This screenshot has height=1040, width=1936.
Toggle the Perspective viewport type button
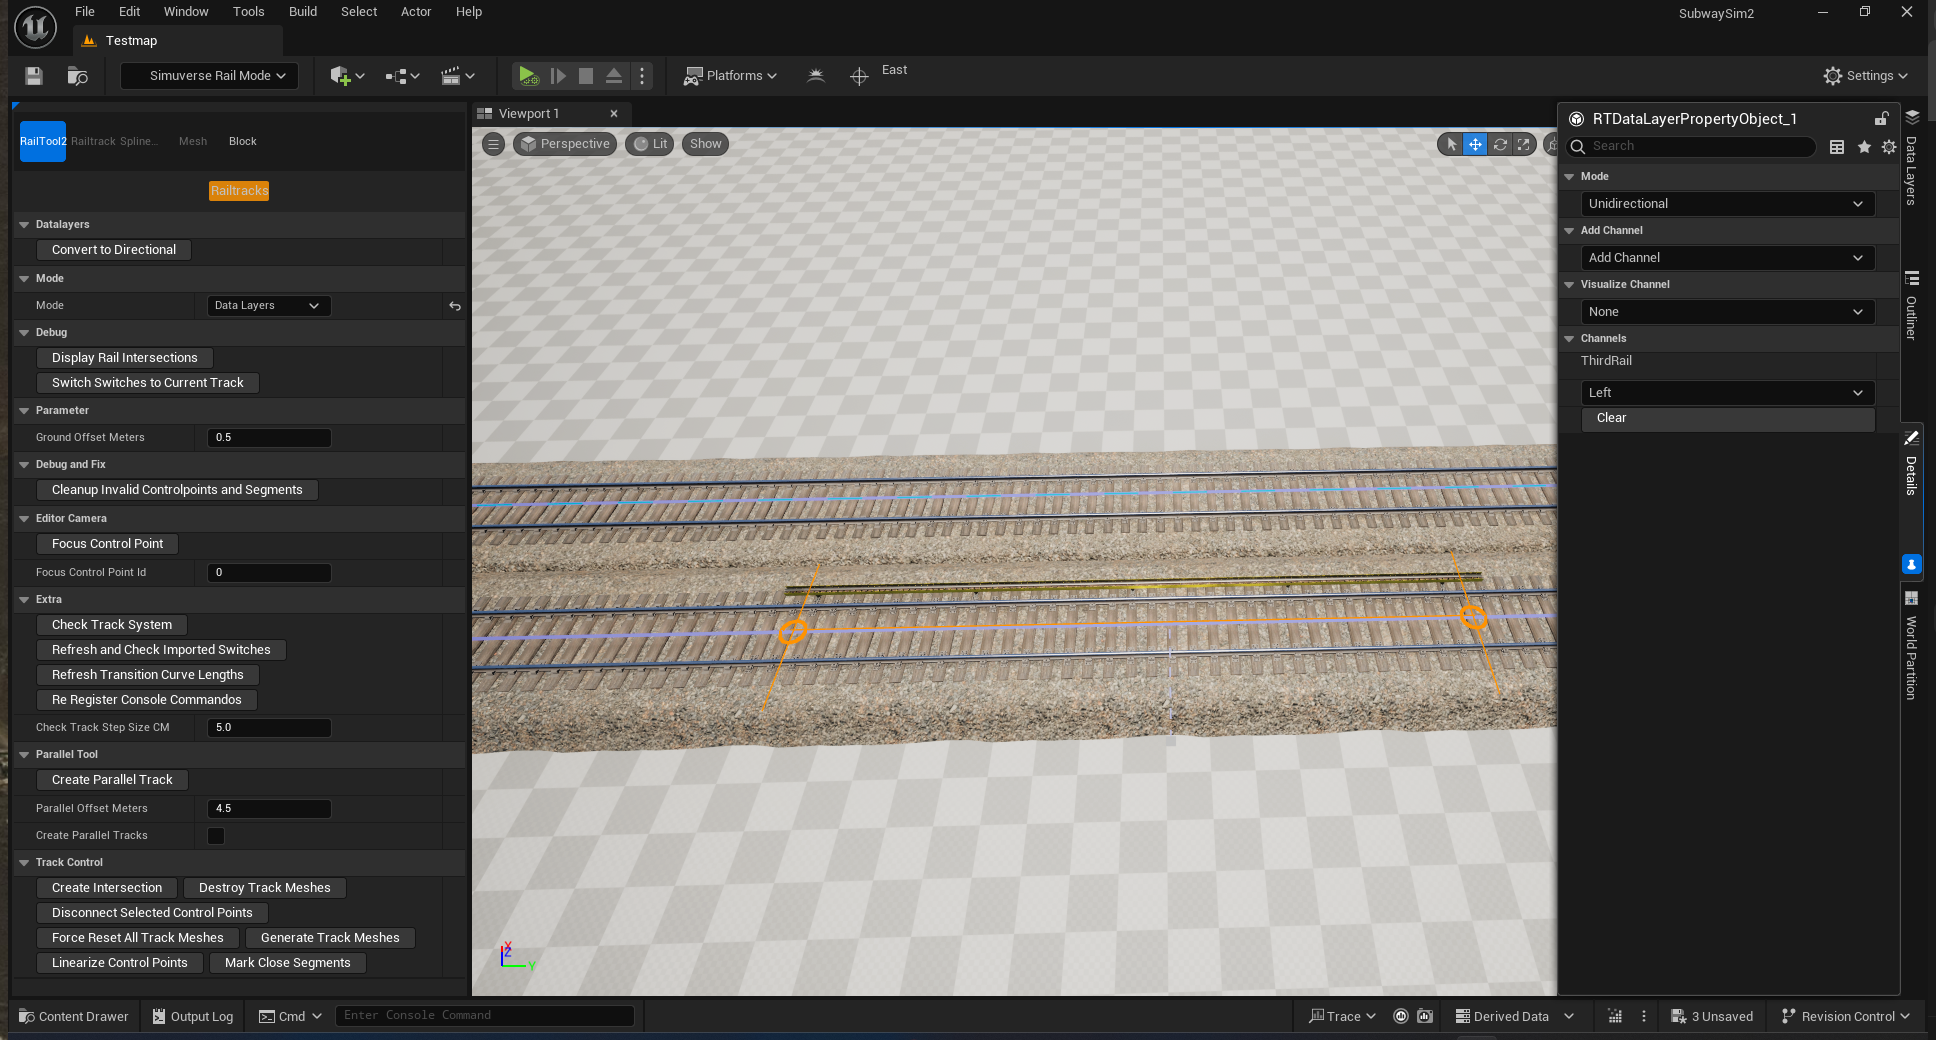point(565,144)
